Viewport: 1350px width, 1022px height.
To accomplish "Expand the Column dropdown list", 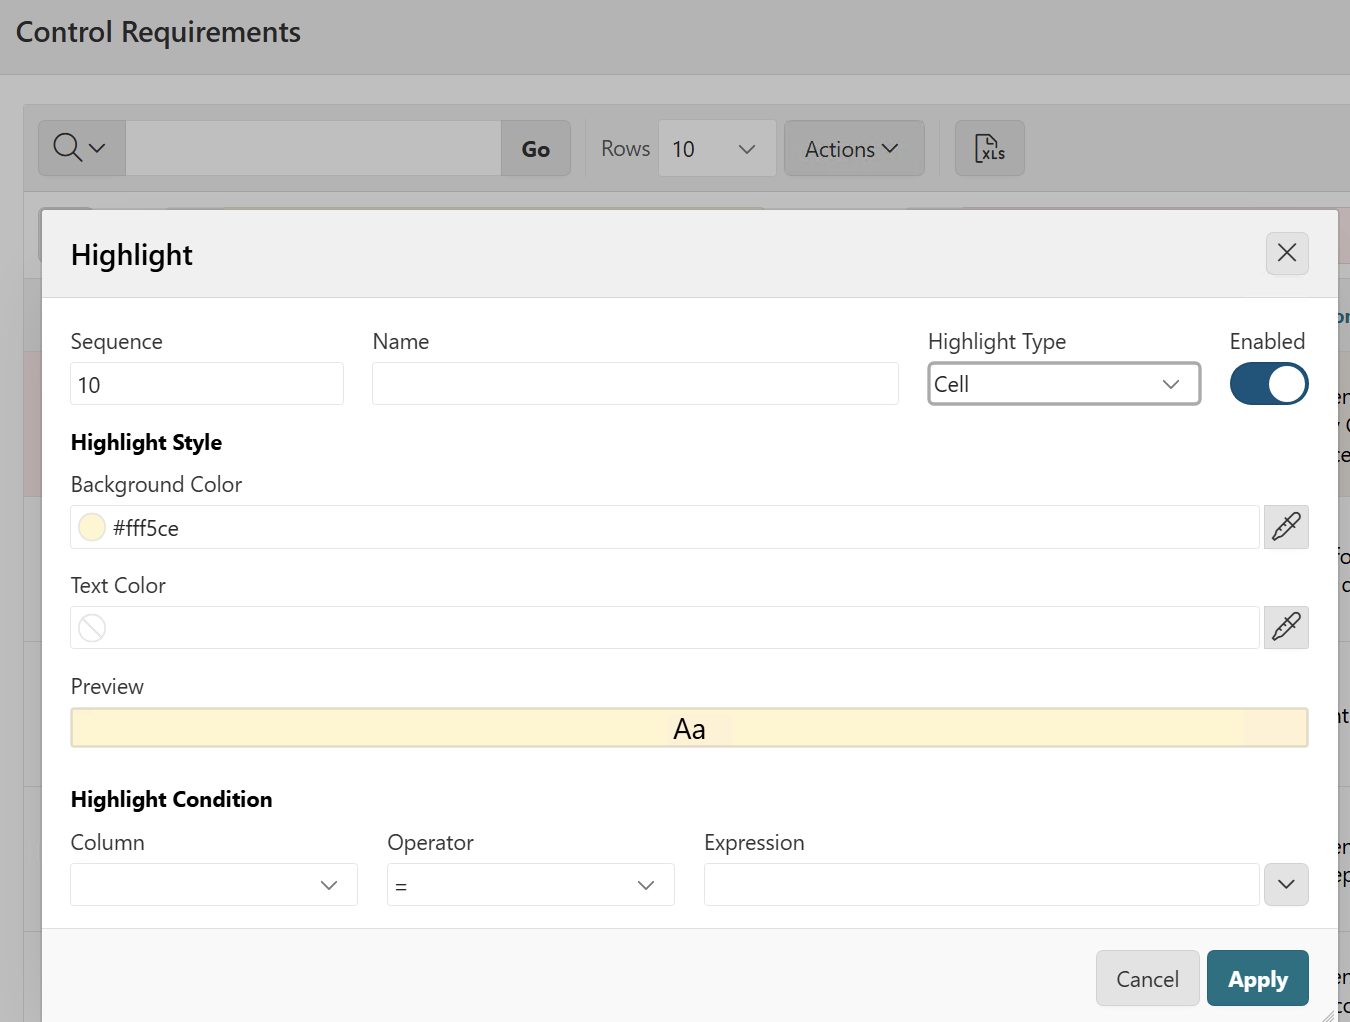I will coord(214,885).
